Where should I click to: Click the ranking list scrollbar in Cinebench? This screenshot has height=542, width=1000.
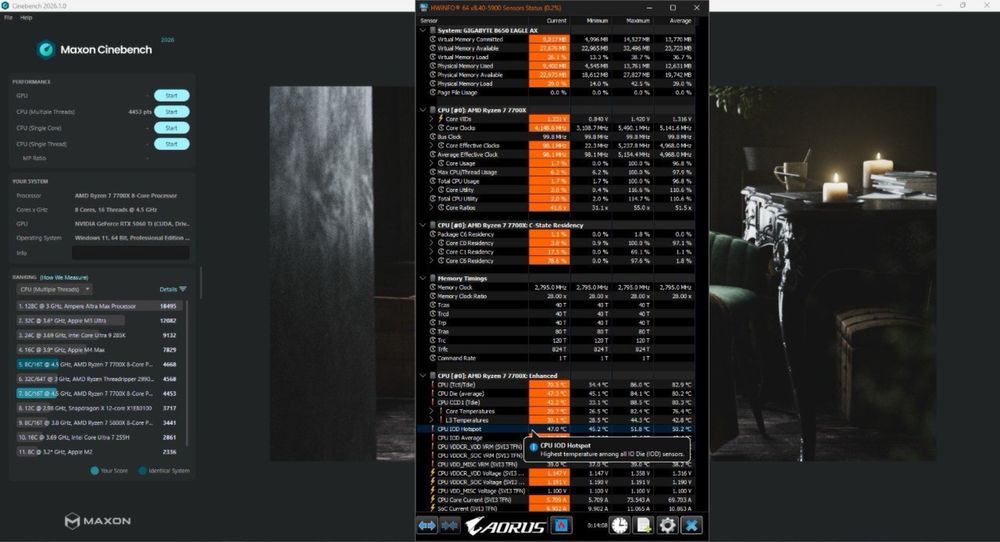pyautogui.click(x=187, y=373)
